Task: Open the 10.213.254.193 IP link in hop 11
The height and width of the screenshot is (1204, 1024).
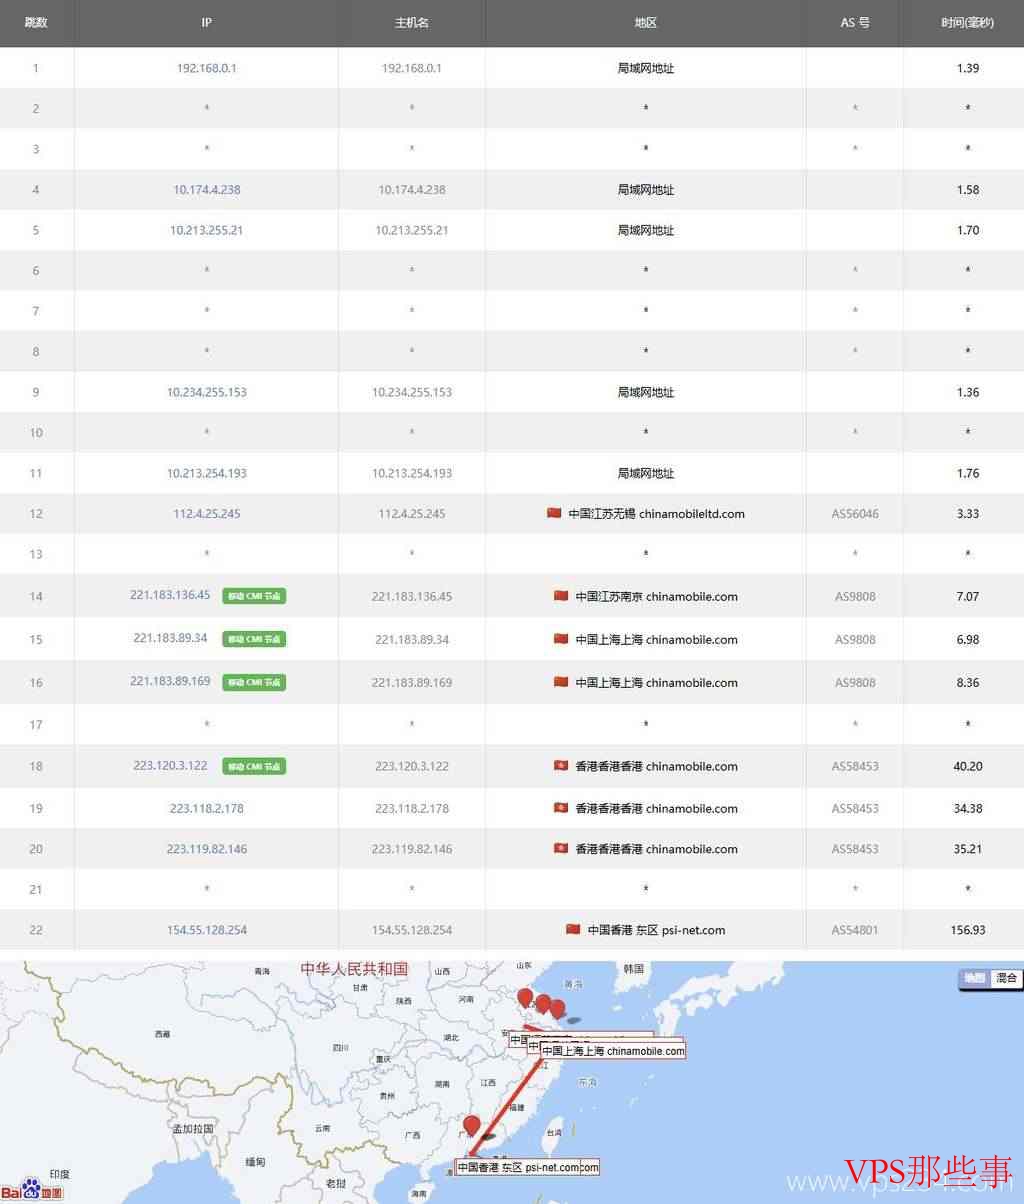Action: (x=206, y=473)
